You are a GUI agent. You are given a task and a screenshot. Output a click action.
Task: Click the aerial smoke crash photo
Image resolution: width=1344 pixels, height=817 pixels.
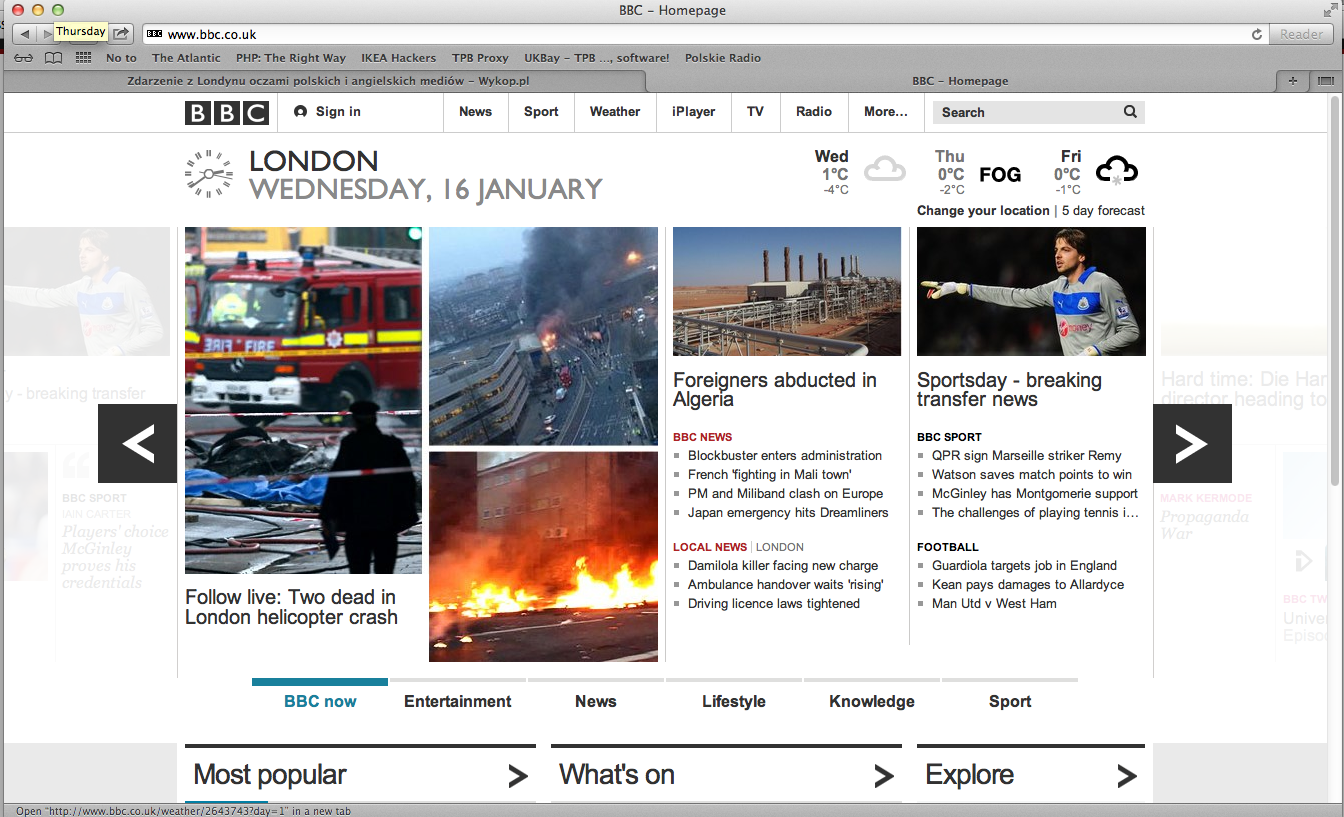[543, 336]
